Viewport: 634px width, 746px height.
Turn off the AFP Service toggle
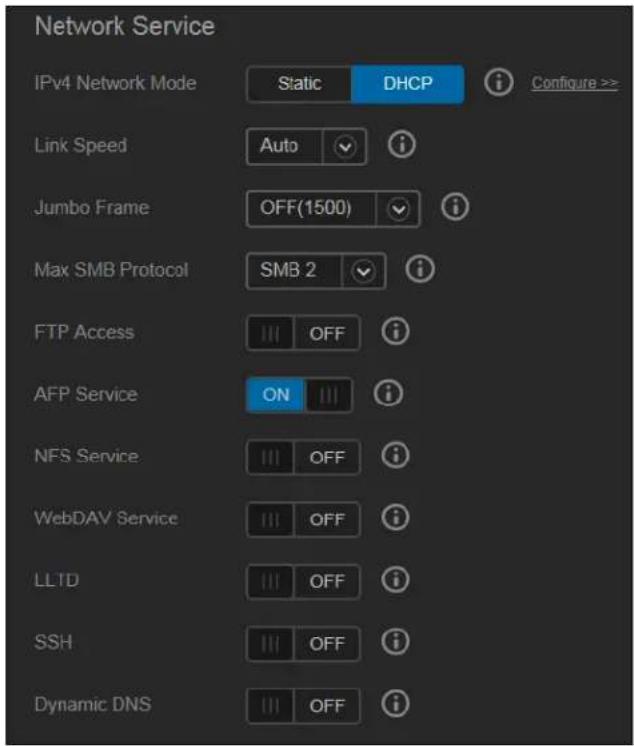click(299, 394)
